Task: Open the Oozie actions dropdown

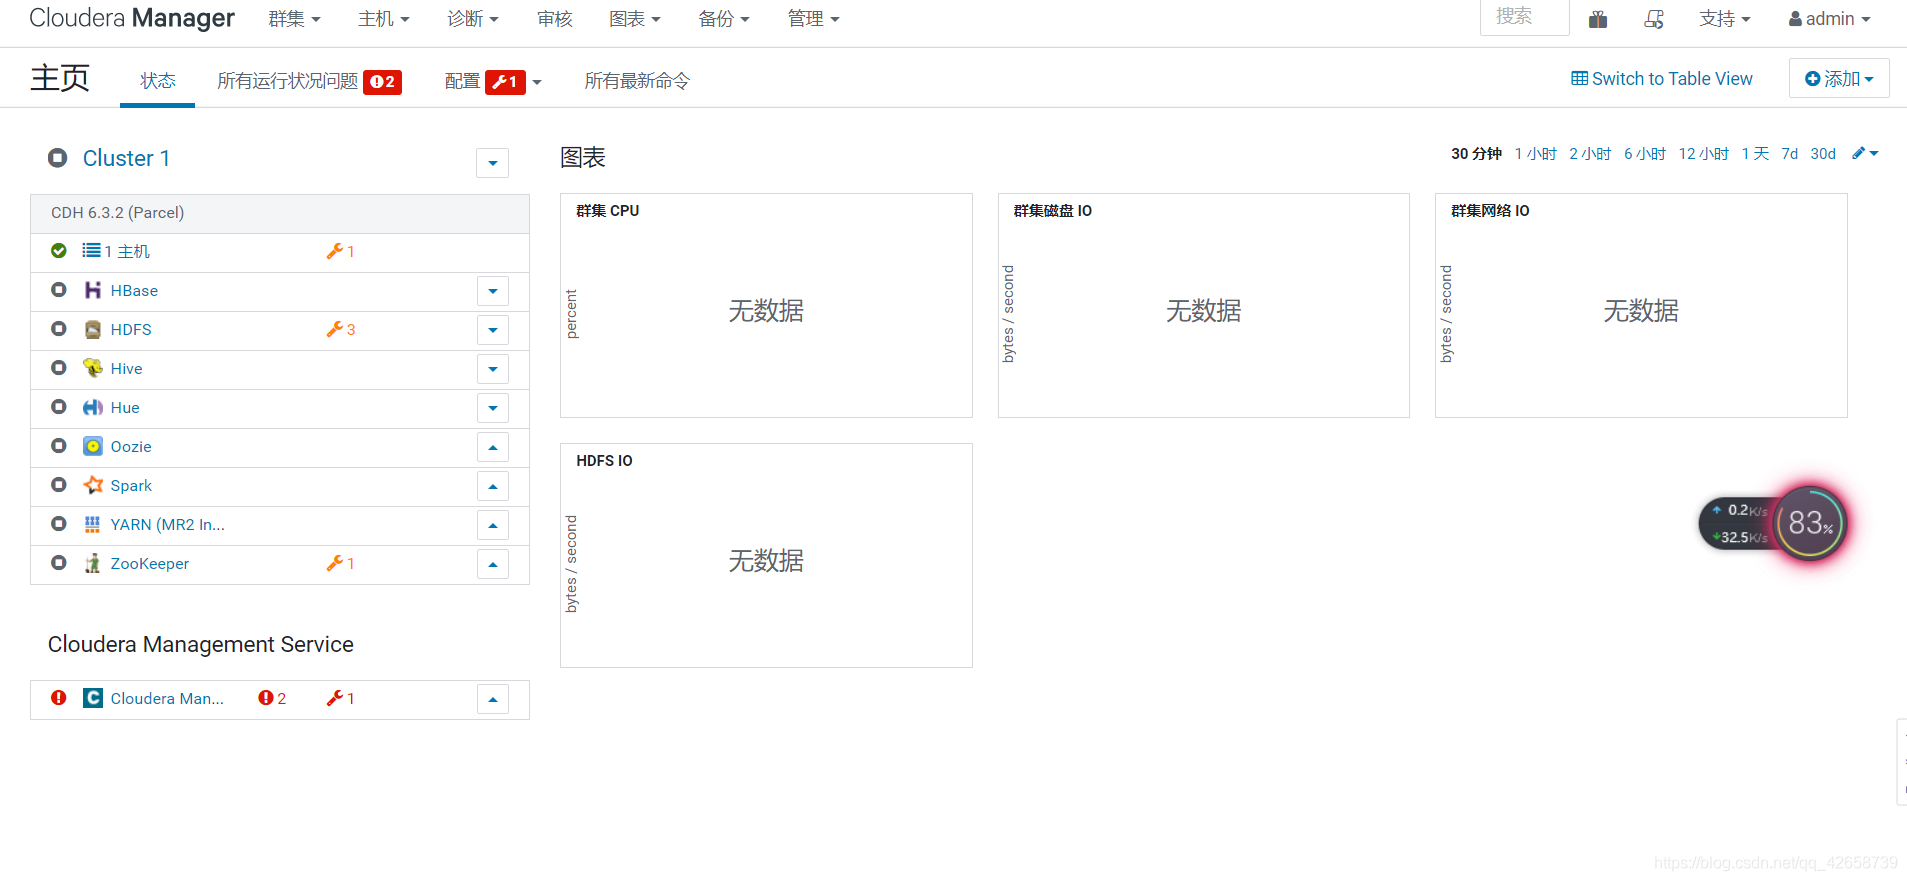Action: tap(492, 447)
